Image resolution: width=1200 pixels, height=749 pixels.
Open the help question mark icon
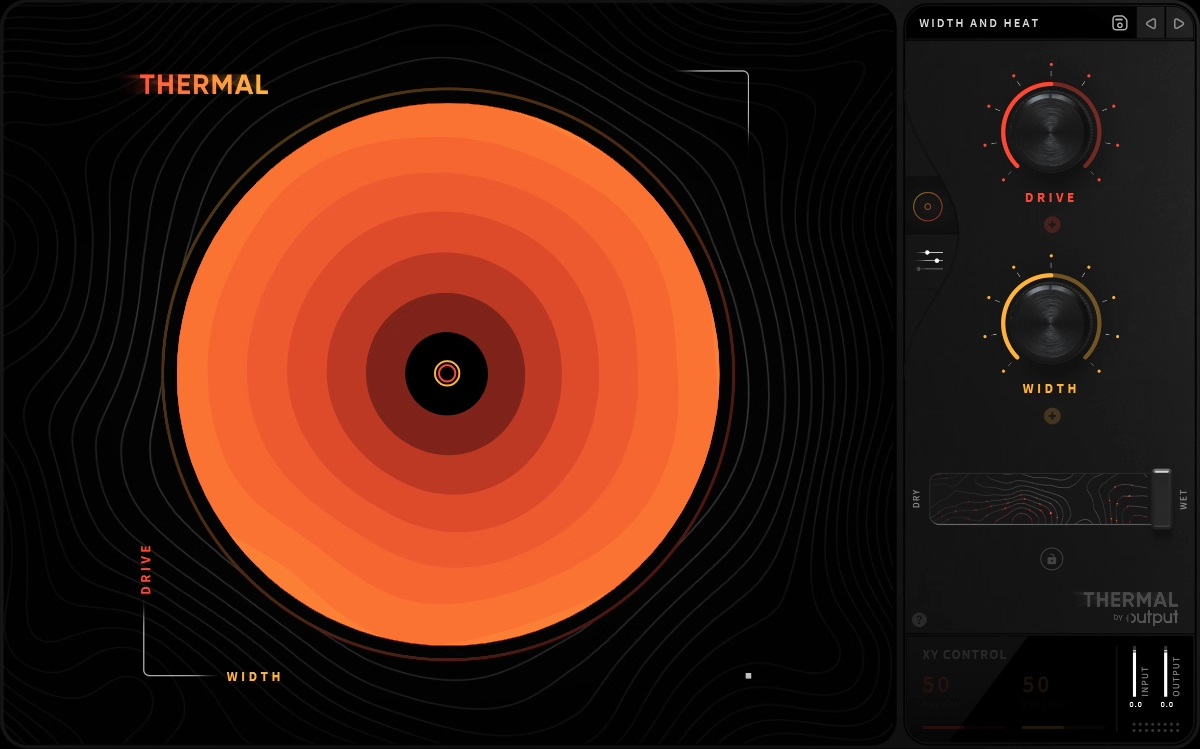tap(919, 620)
